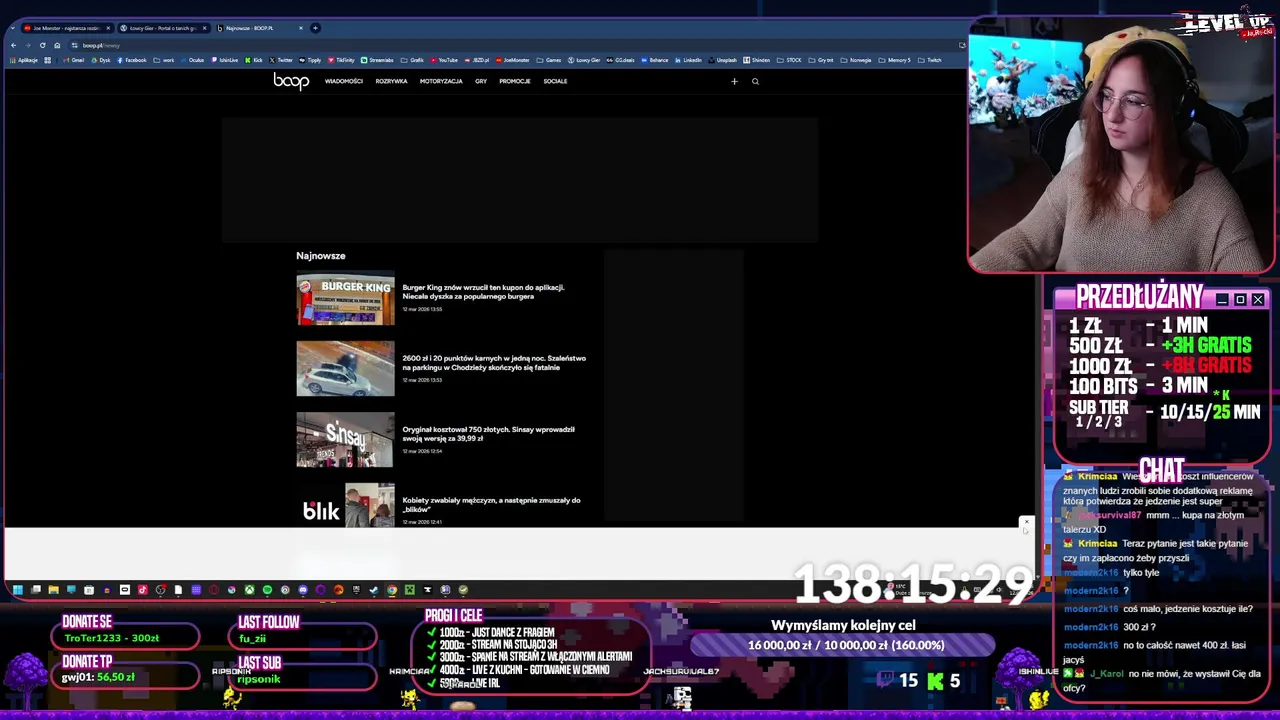This screenshot has width=1280, height=720.
Task: Open the Sinsay 39,99 zł article headline
Action: 488,434
